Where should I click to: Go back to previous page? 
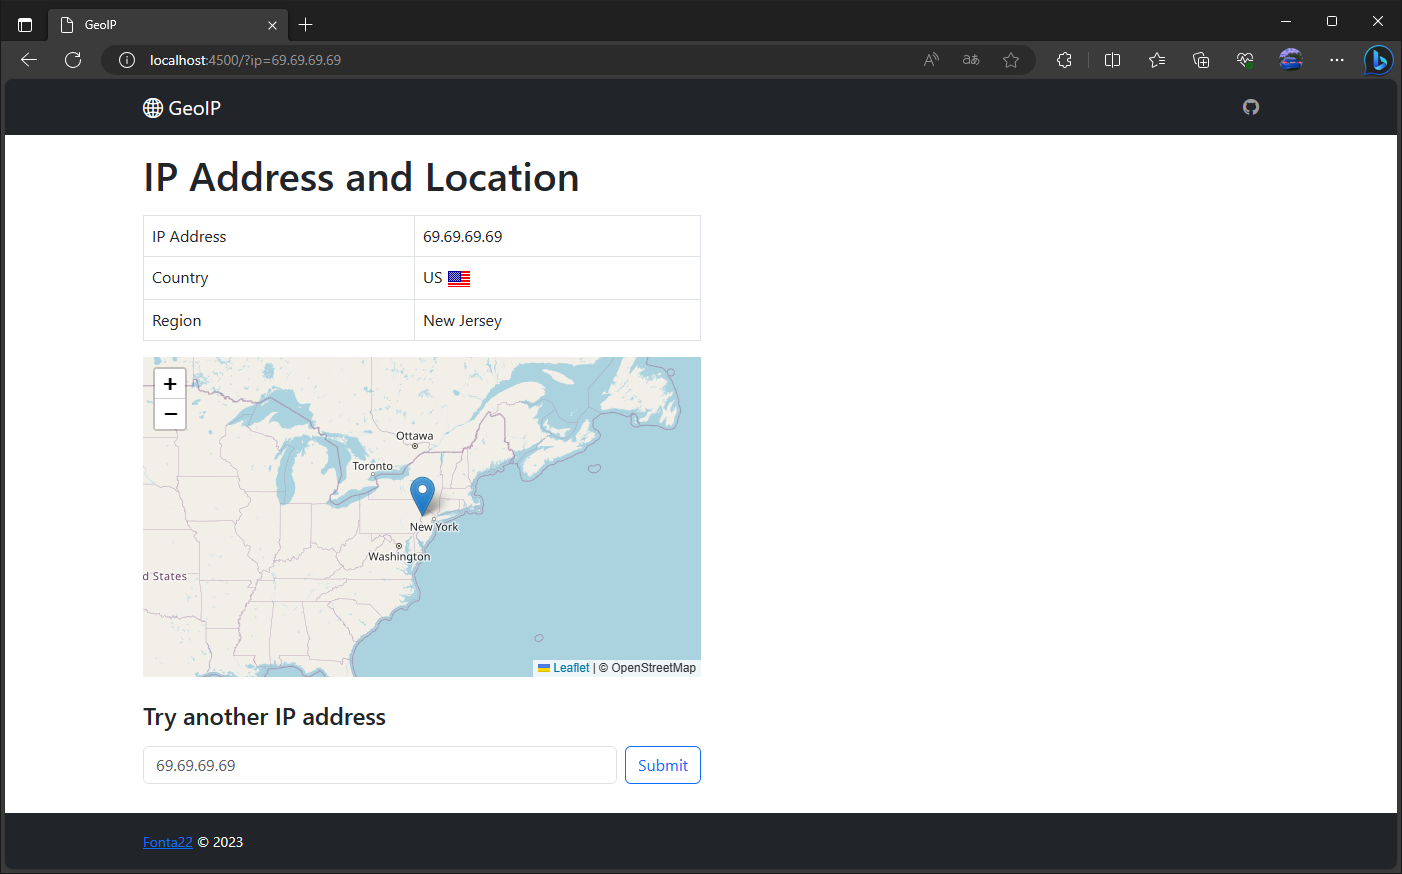click(29, 60)
